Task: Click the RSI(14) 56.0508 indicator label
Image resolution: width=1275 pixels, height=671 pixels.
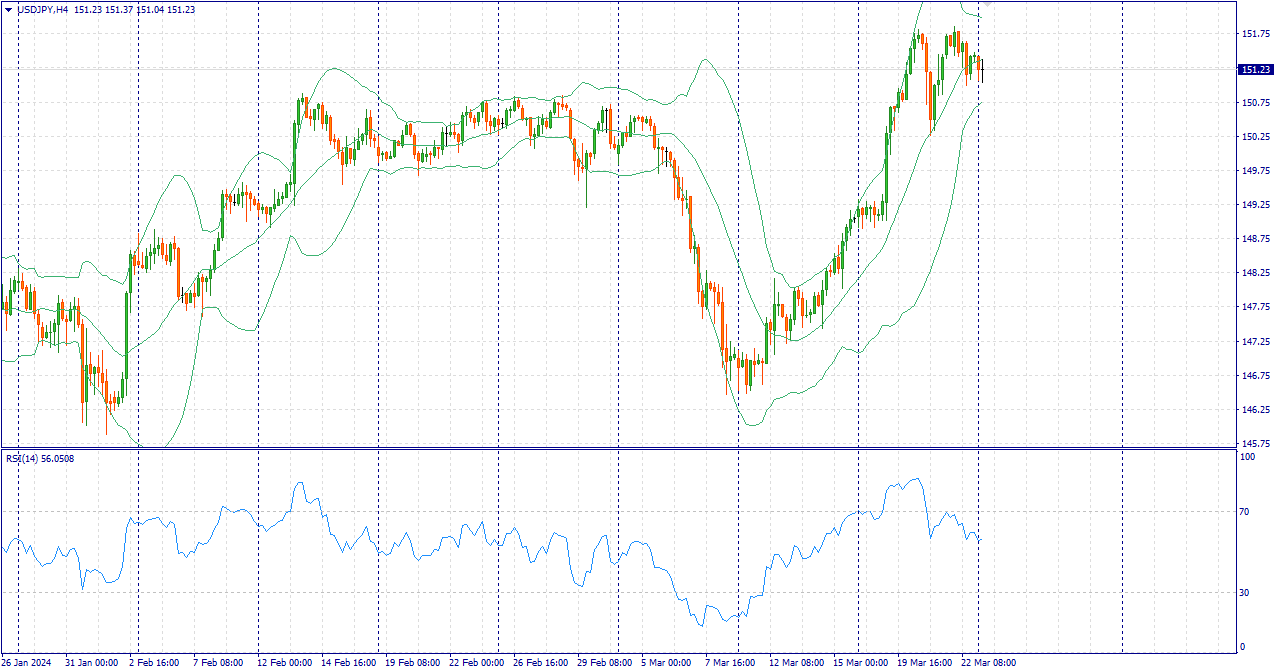Action: coord(40,459)
